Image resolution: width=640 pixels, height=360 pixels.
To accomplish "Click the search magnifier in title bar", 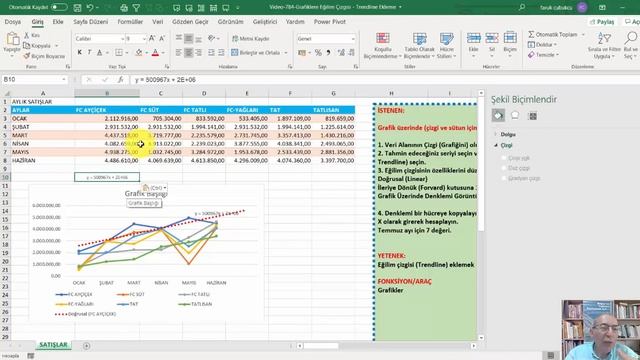I will [522, 7].
